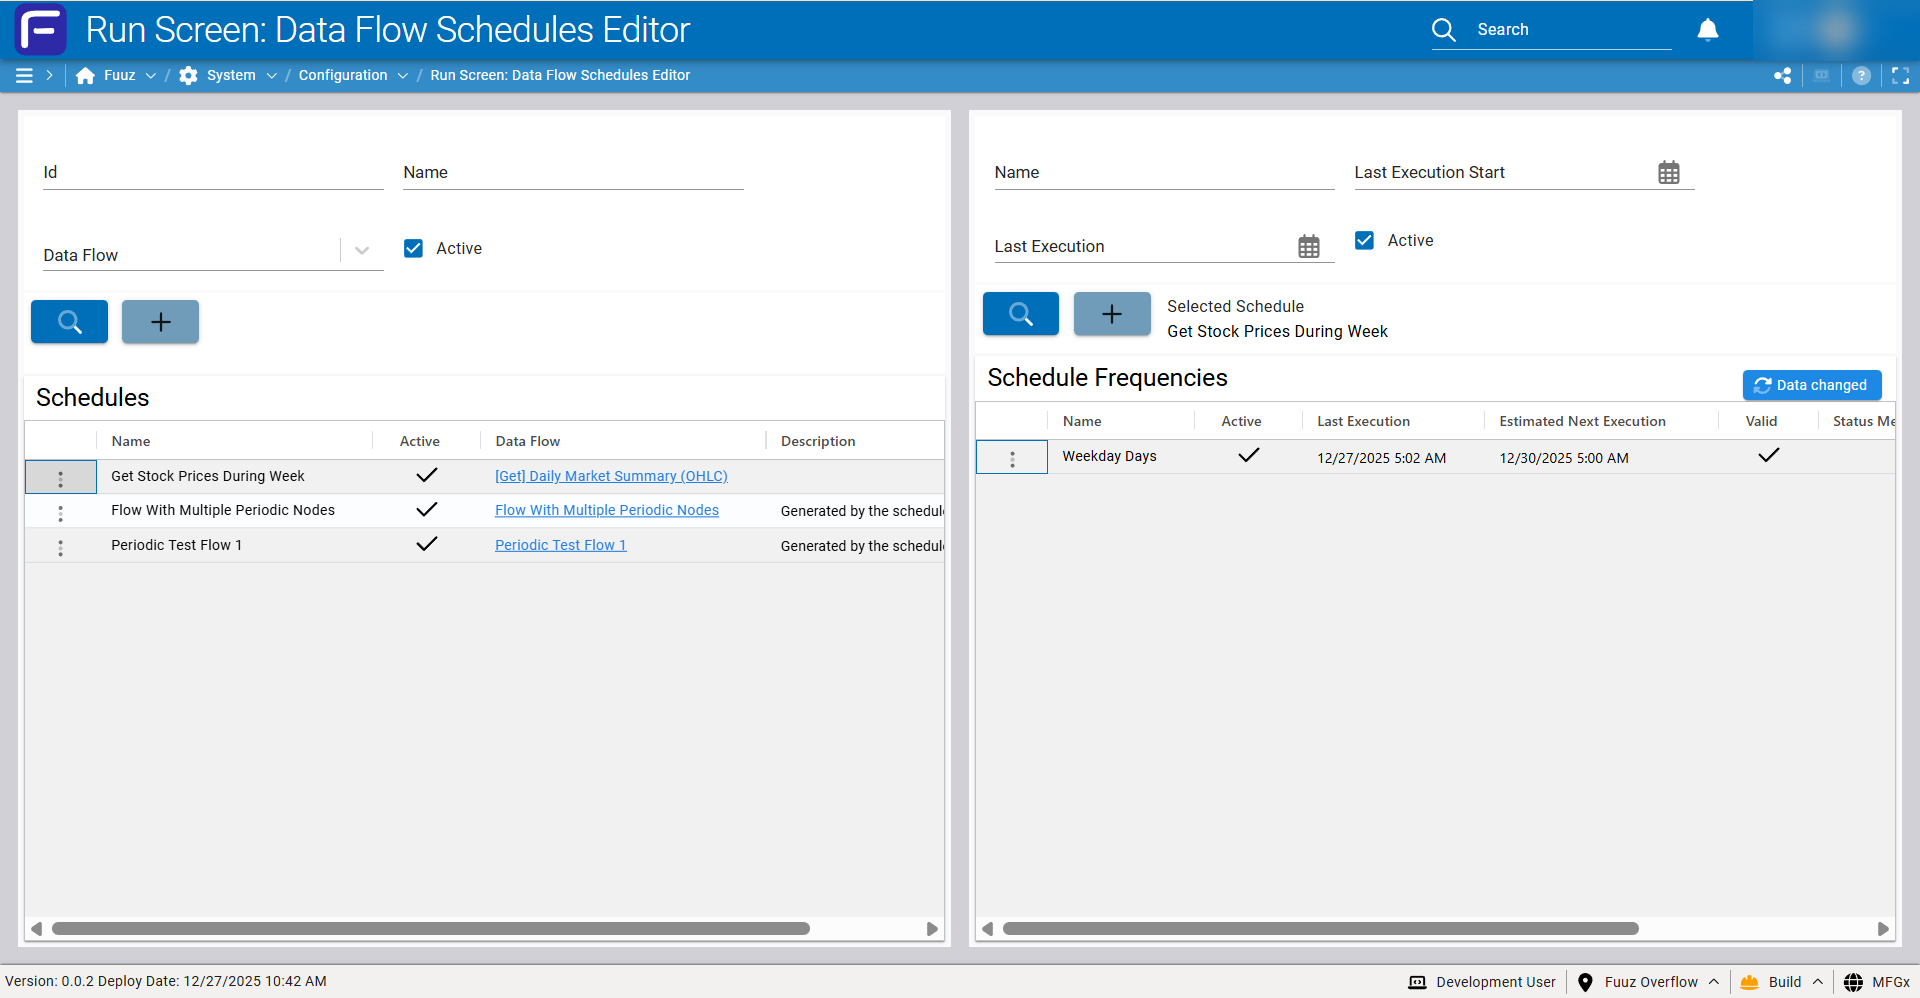Click the share icon in breadcrumb bar
This screenshot has width=1920, height=998.
click(1782, 76)
